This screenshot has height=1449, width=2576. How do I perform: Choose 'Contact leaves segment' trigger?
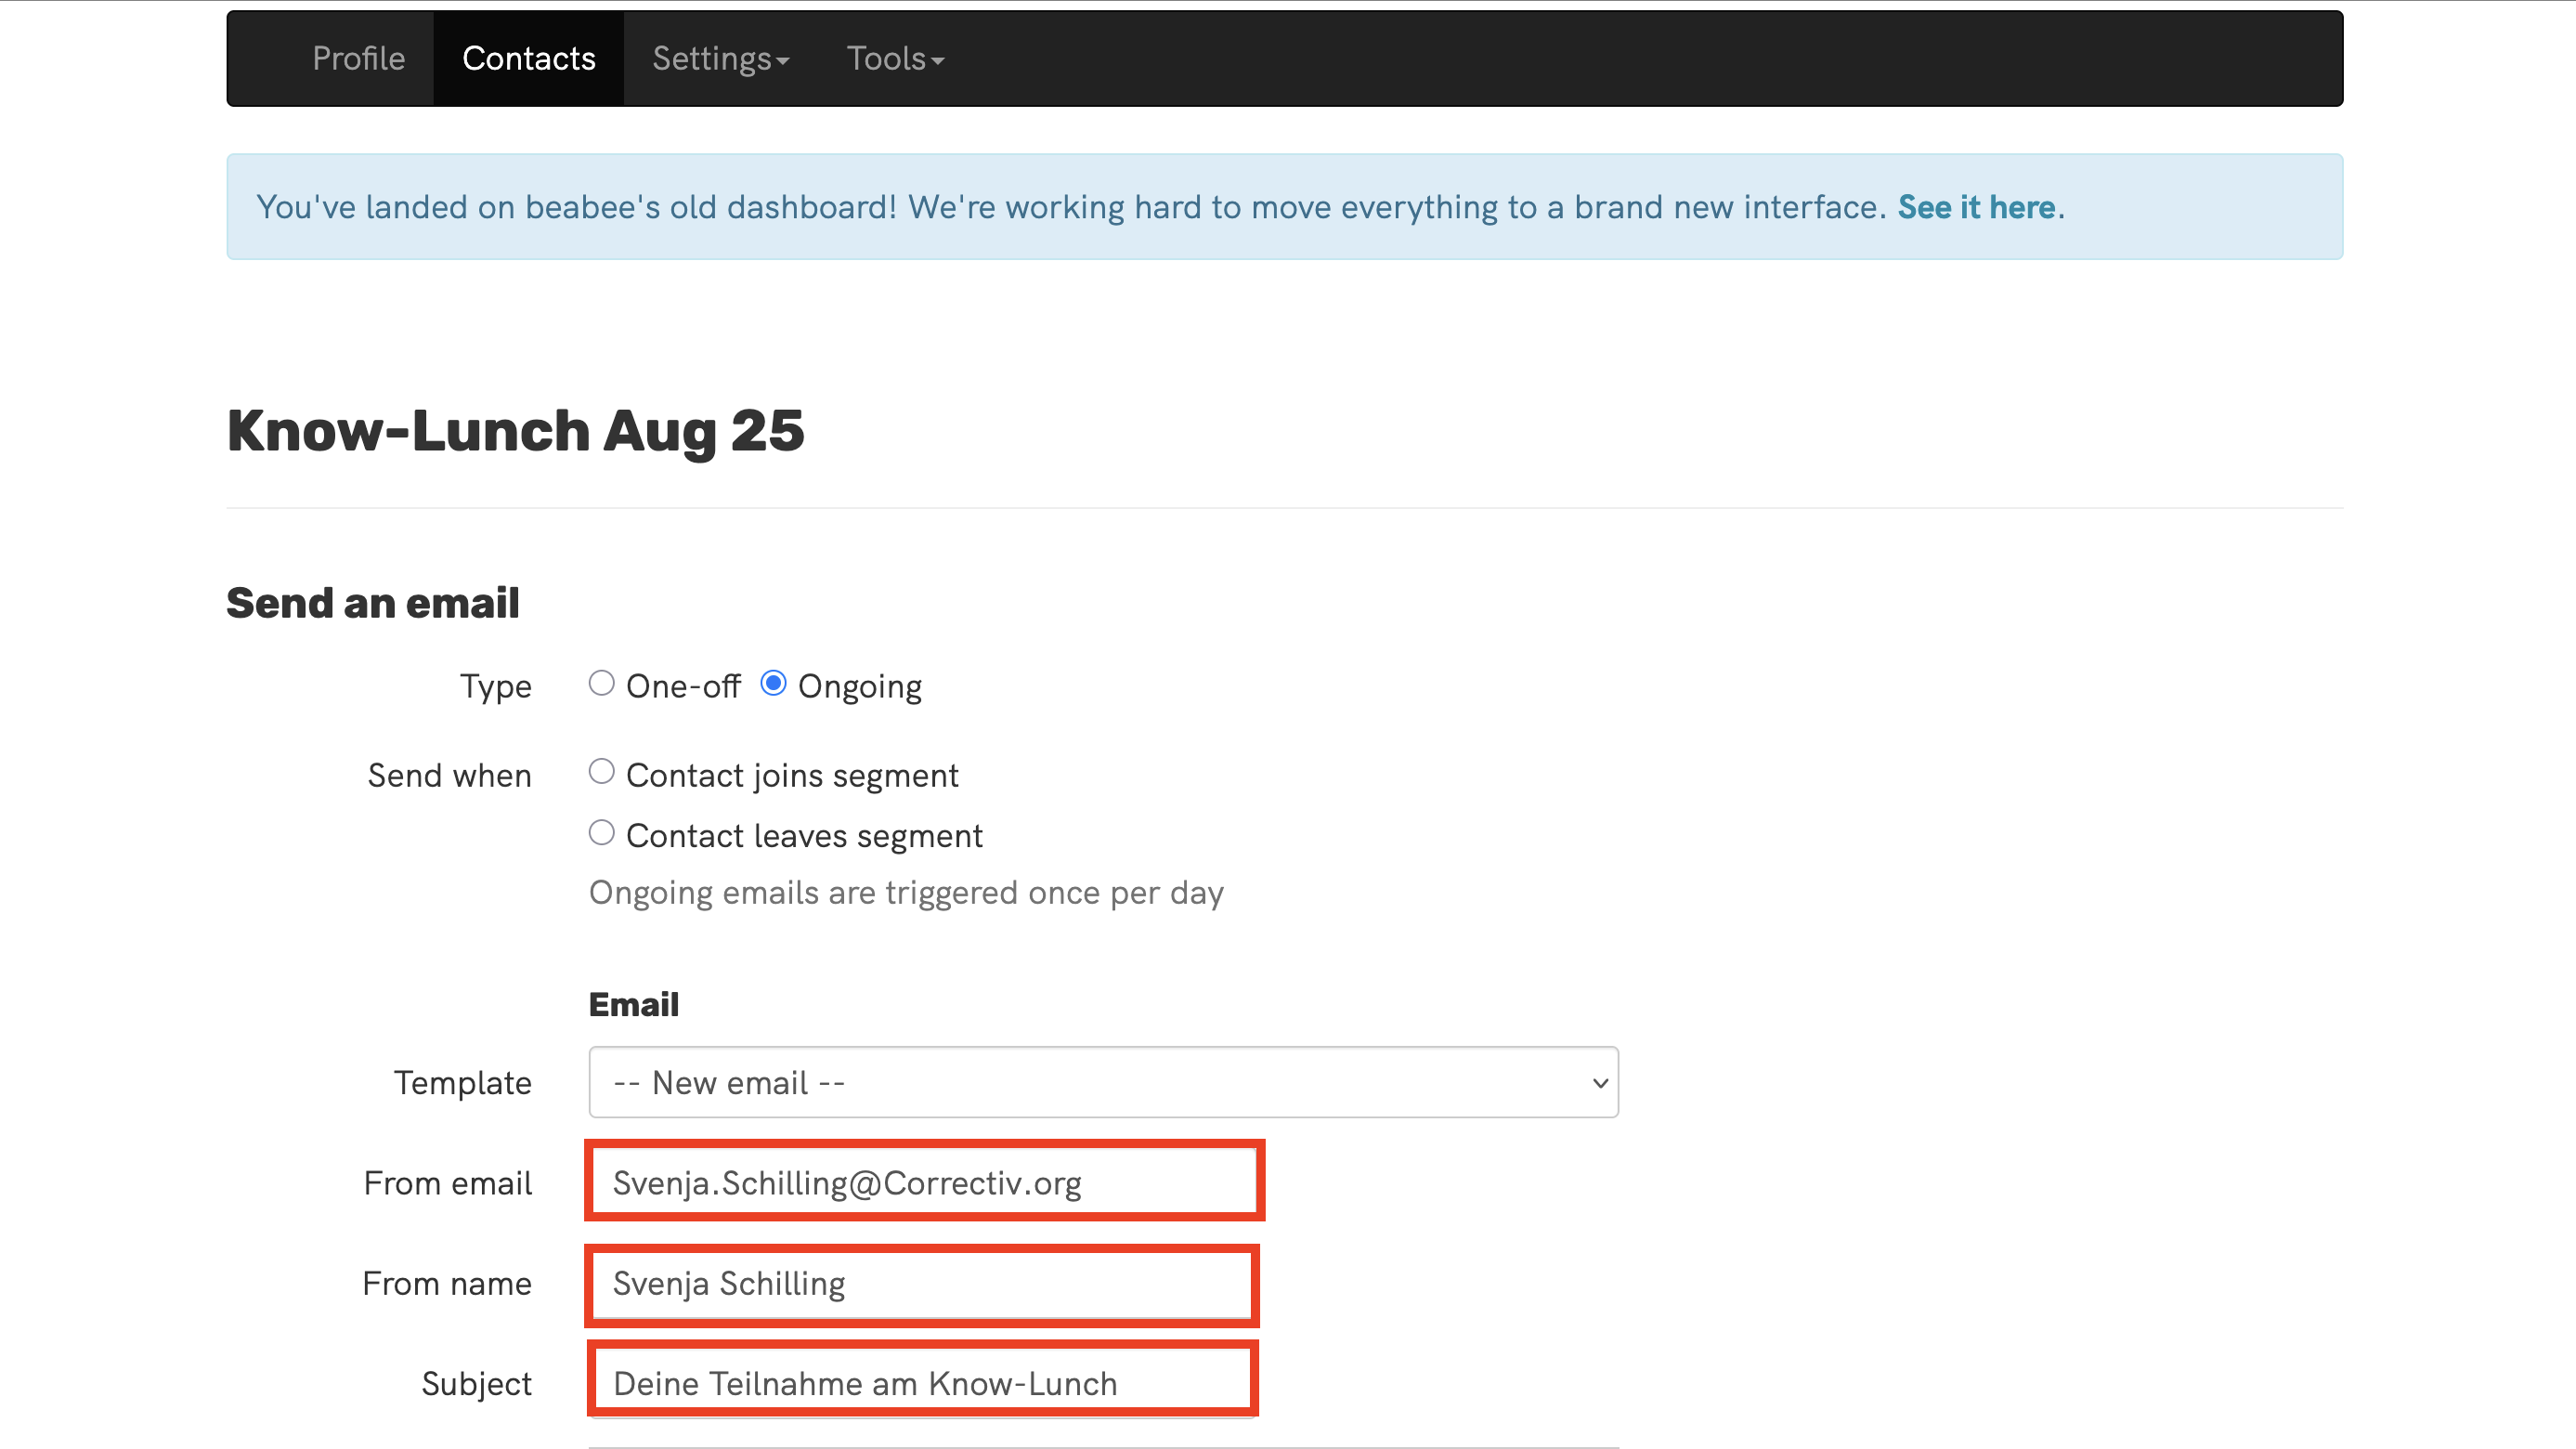pos(601,832)
